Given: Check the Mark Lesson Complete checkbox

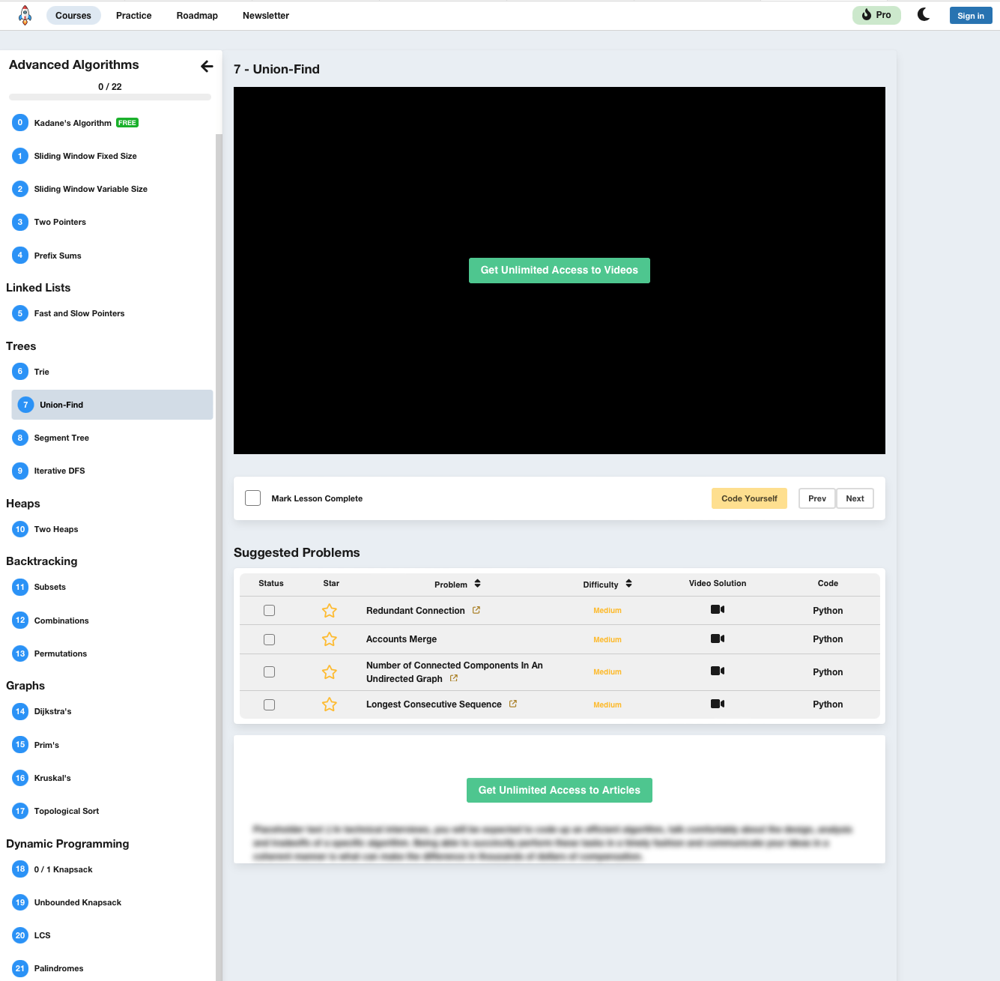Looking at the screenshot, I should (x=253, y=498).
